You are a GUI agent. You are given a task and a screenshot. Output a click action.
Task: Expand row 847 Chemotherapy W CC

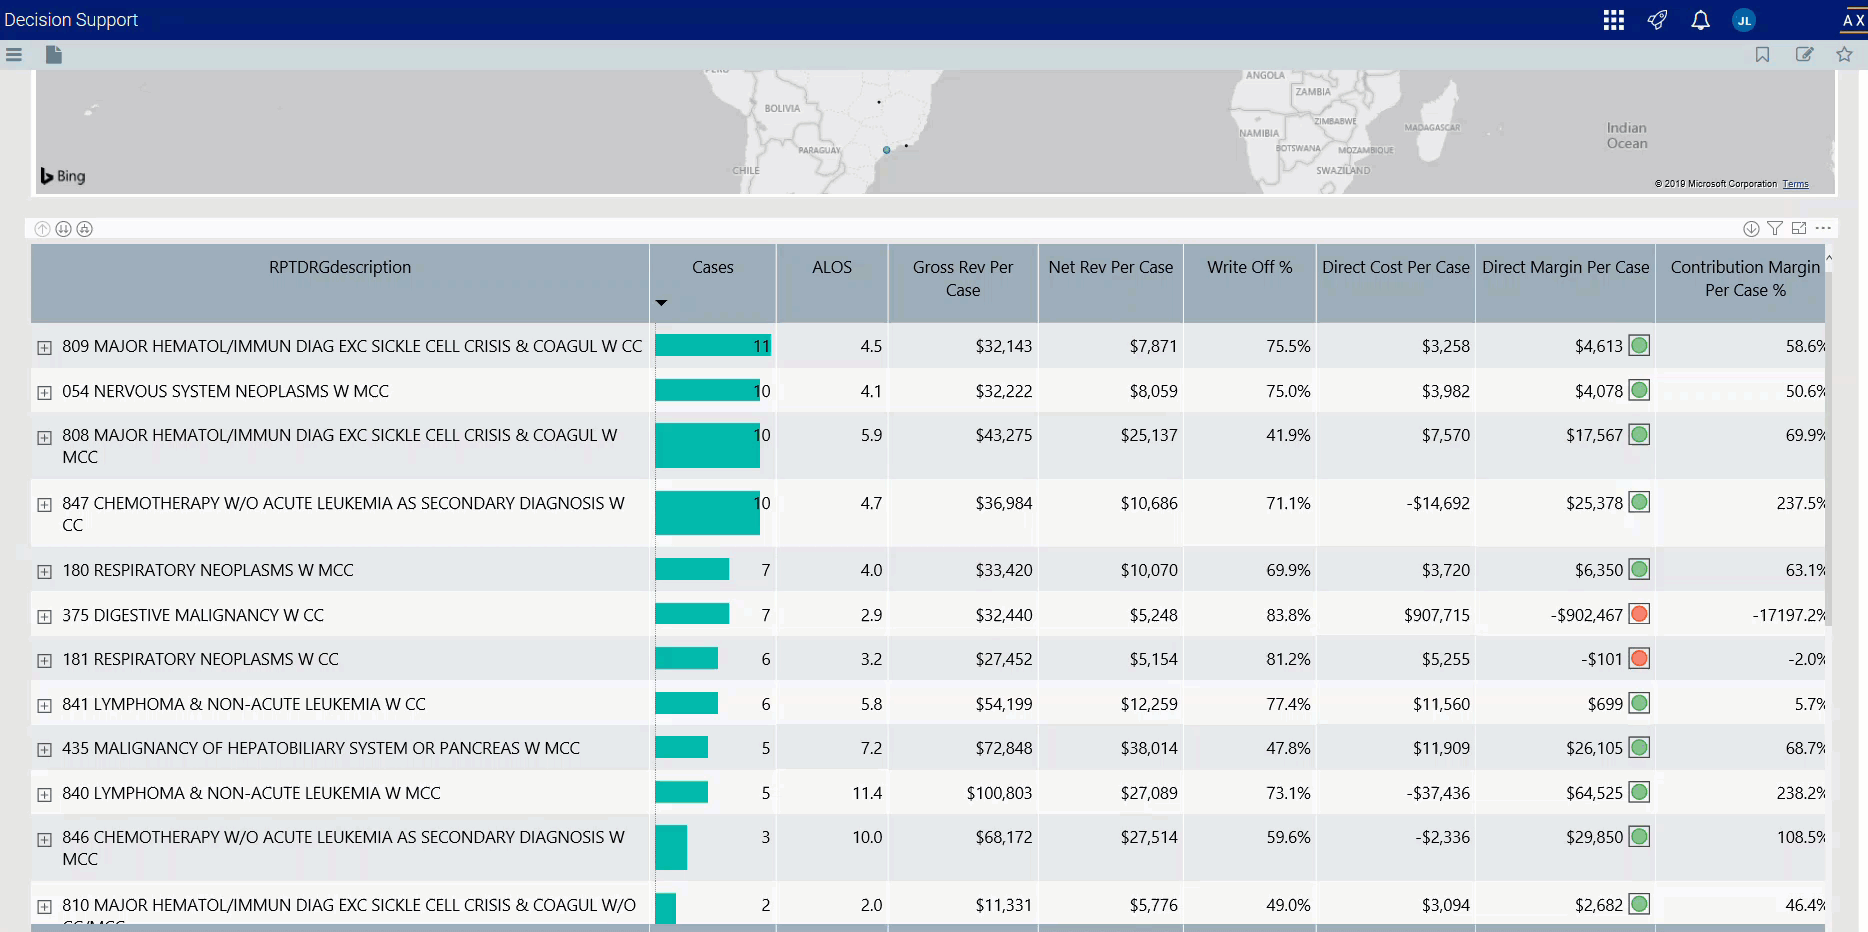coord(44,505)
